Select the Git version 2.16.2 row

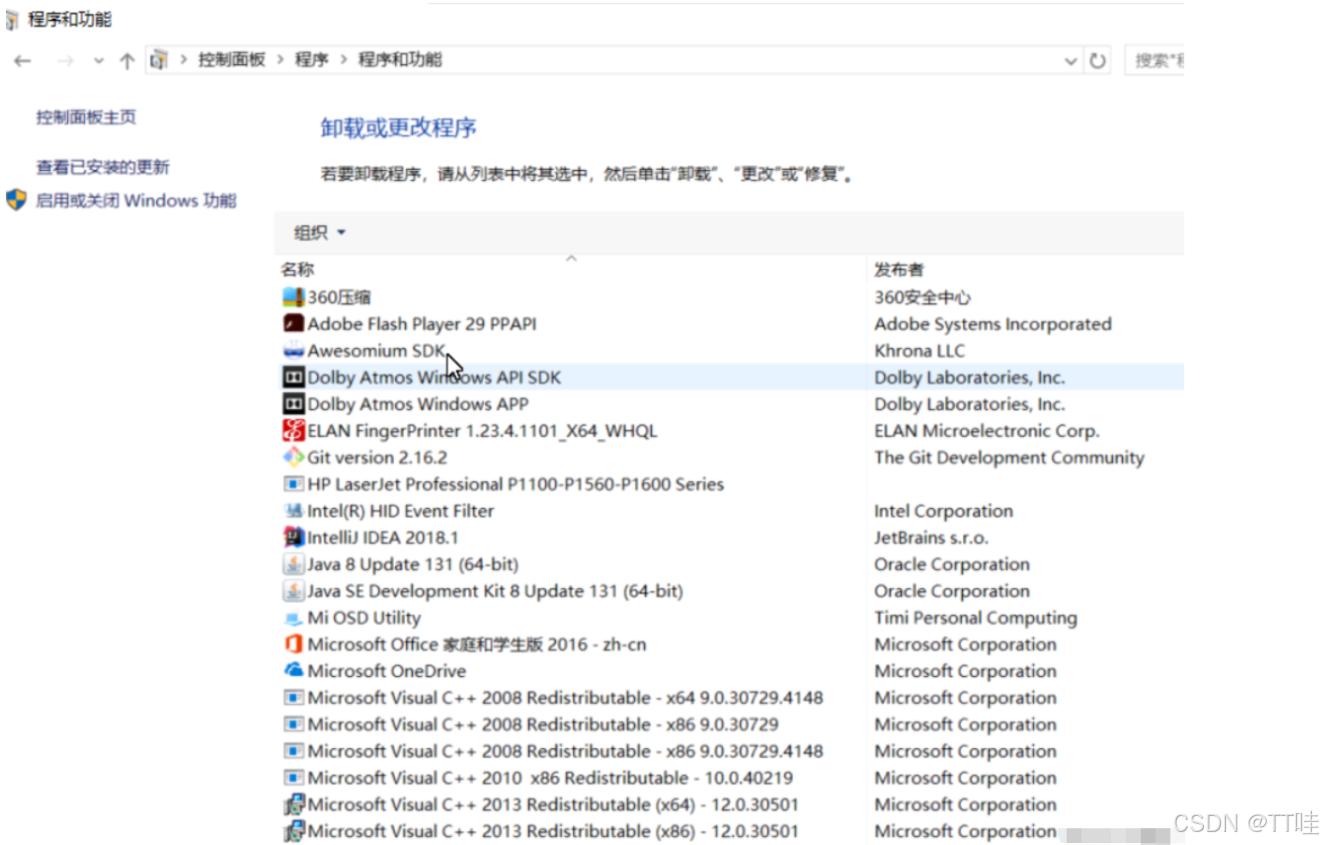click(730, 457)
